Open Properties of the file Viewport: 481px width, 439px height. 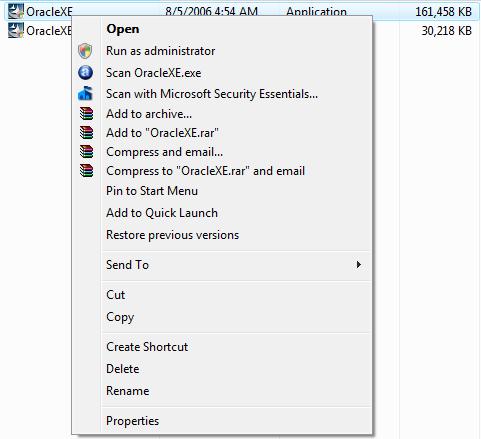tap(133, 421)
